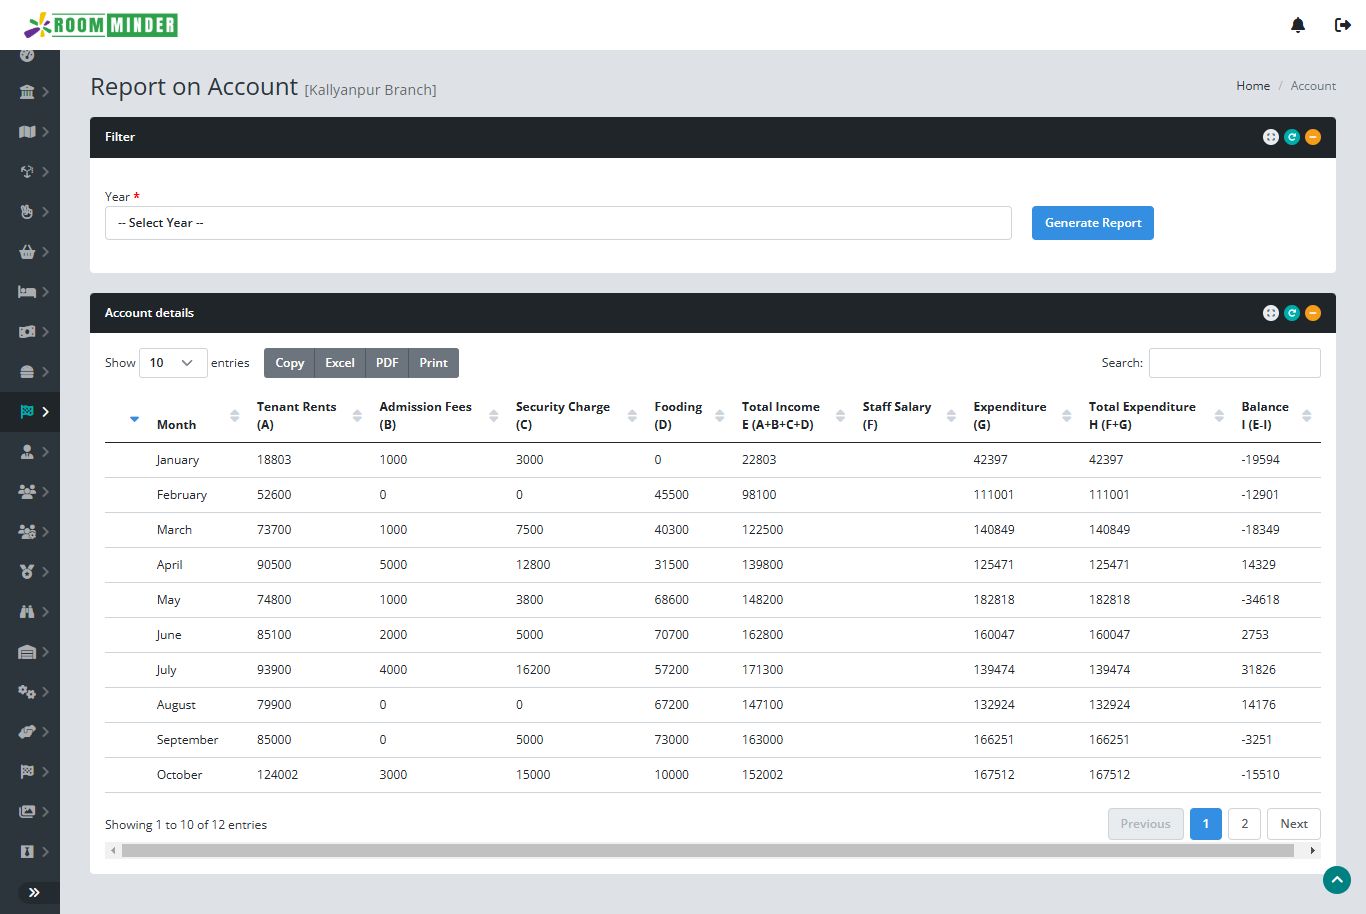Image resolution: width=1366 pixels, height=914 pixels.
Task: Open the bank building sidebar icon
Action: pos(28,92)
